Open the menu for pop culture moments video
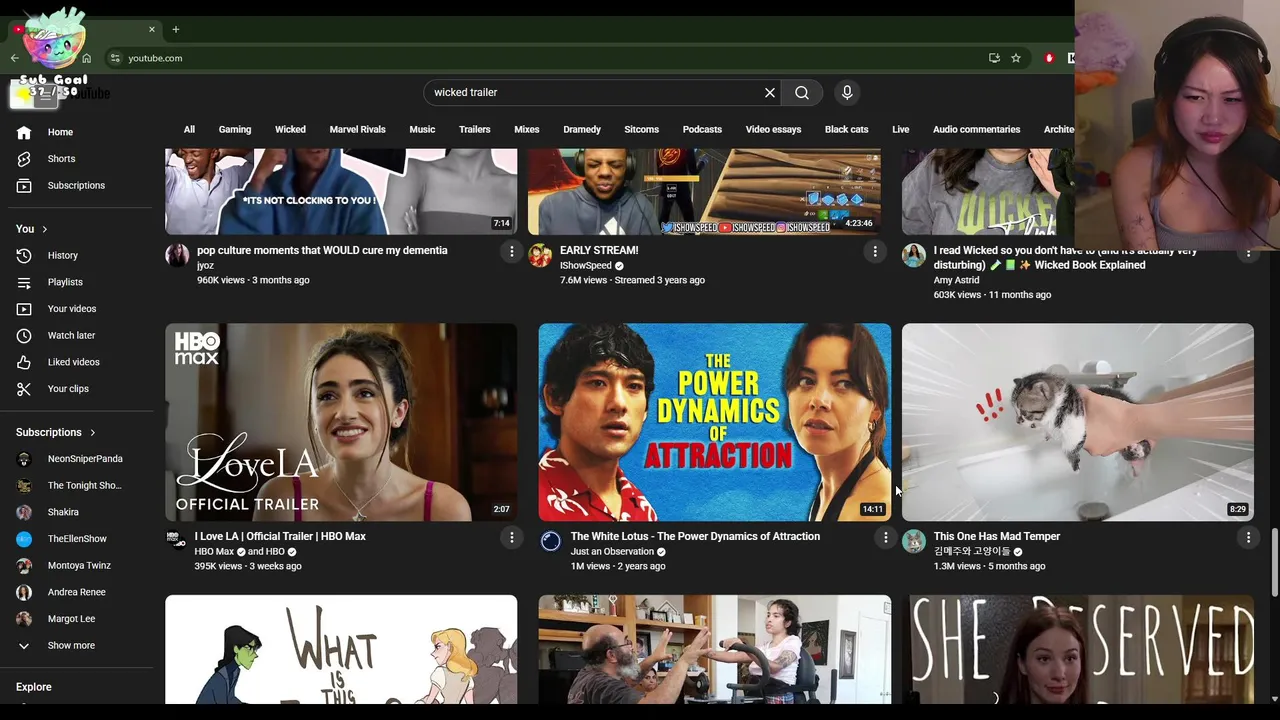Screen dimensions: 1280x720 pos(512,252)
